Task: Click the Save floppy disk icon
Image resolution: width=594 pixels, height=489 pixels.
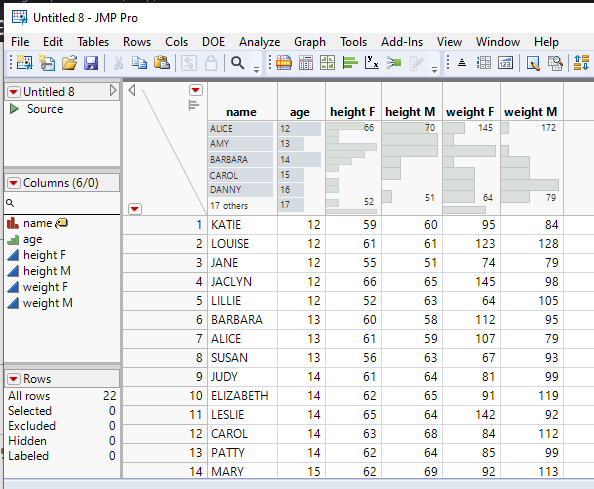Action: (91, 63)
